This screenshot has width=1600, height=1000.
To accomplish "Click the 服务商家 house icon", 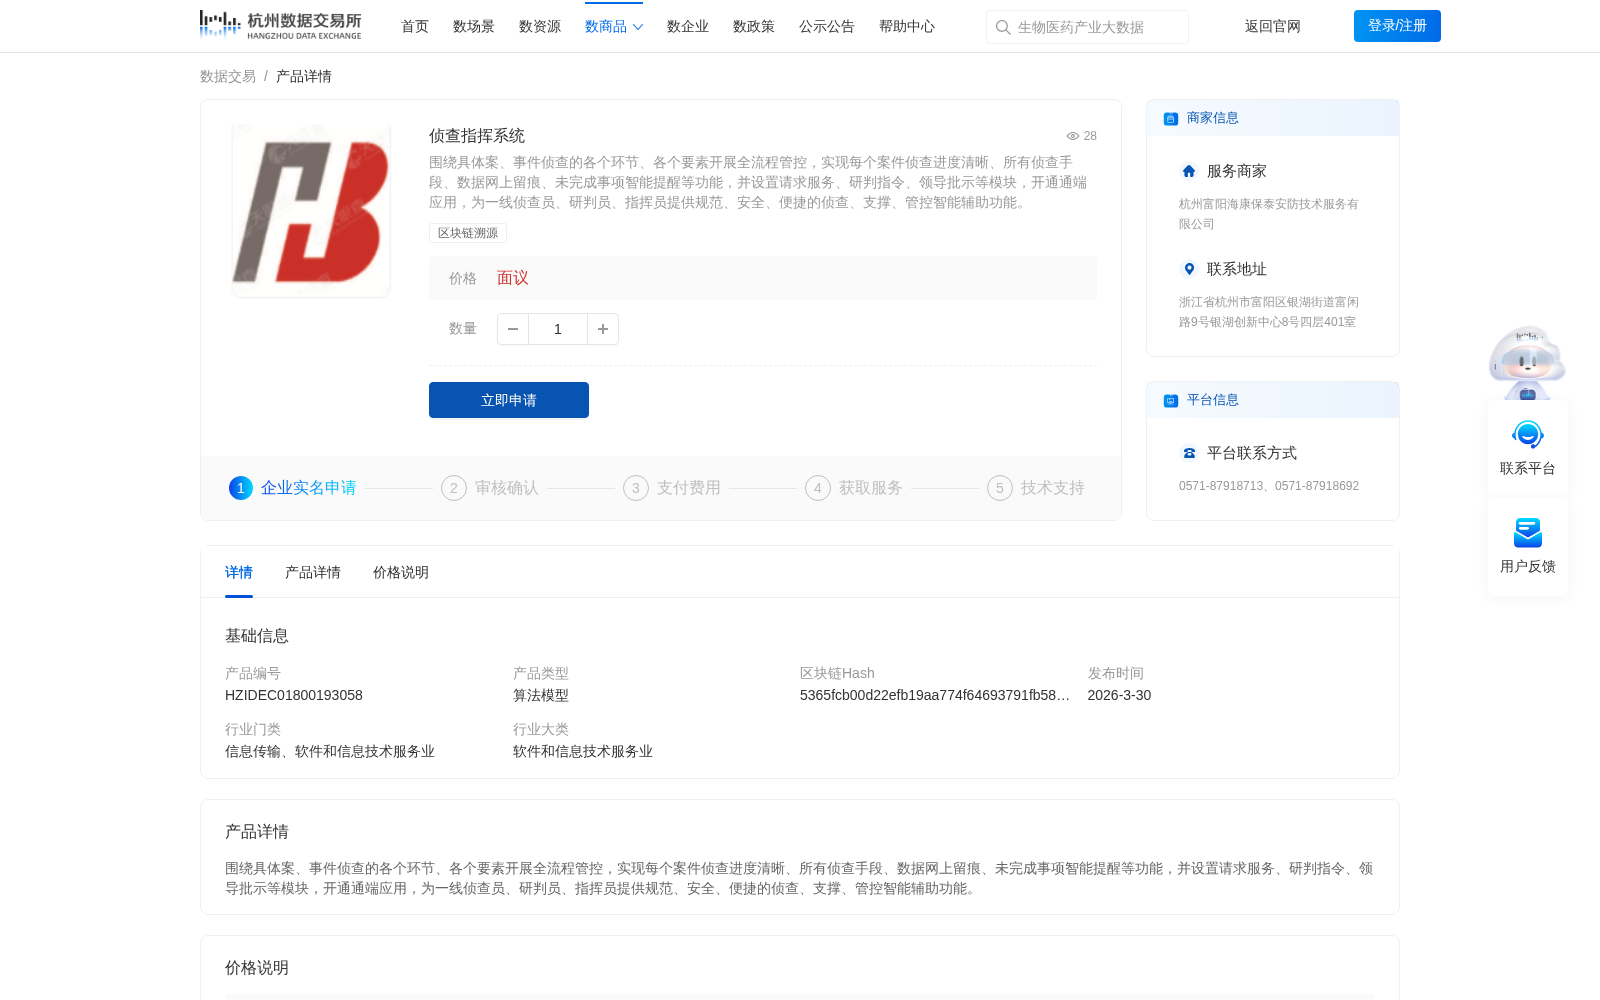I will [1189, 171].
